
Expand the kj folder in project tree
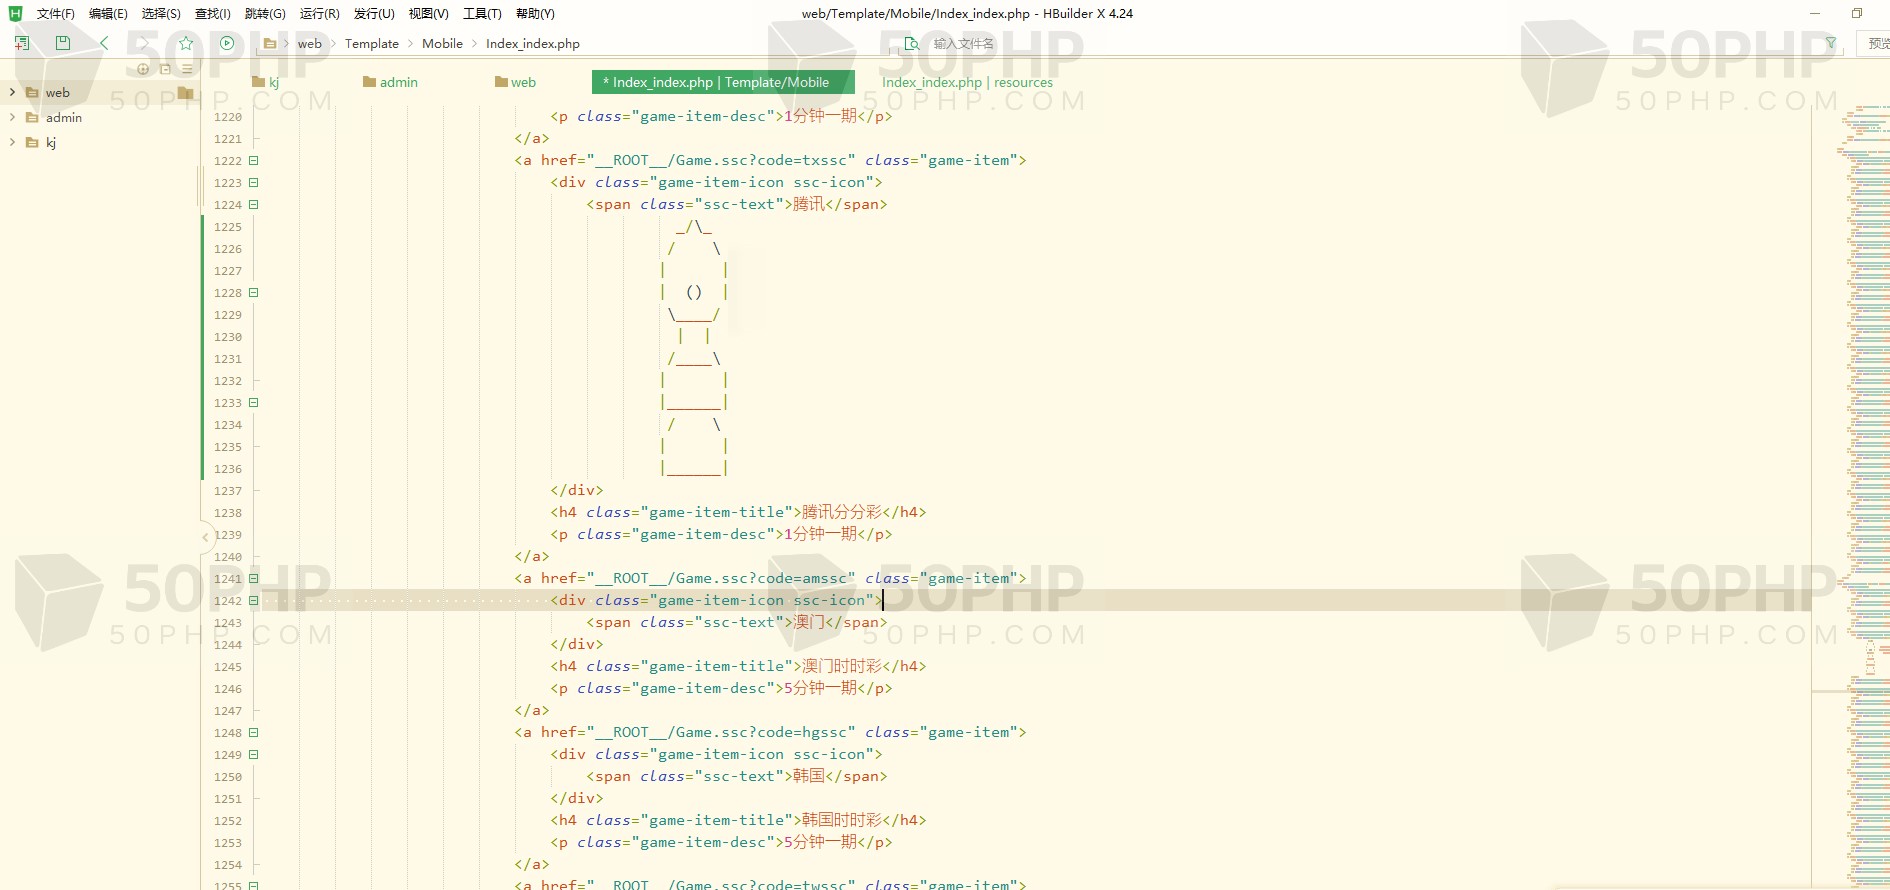coord(12,142)
